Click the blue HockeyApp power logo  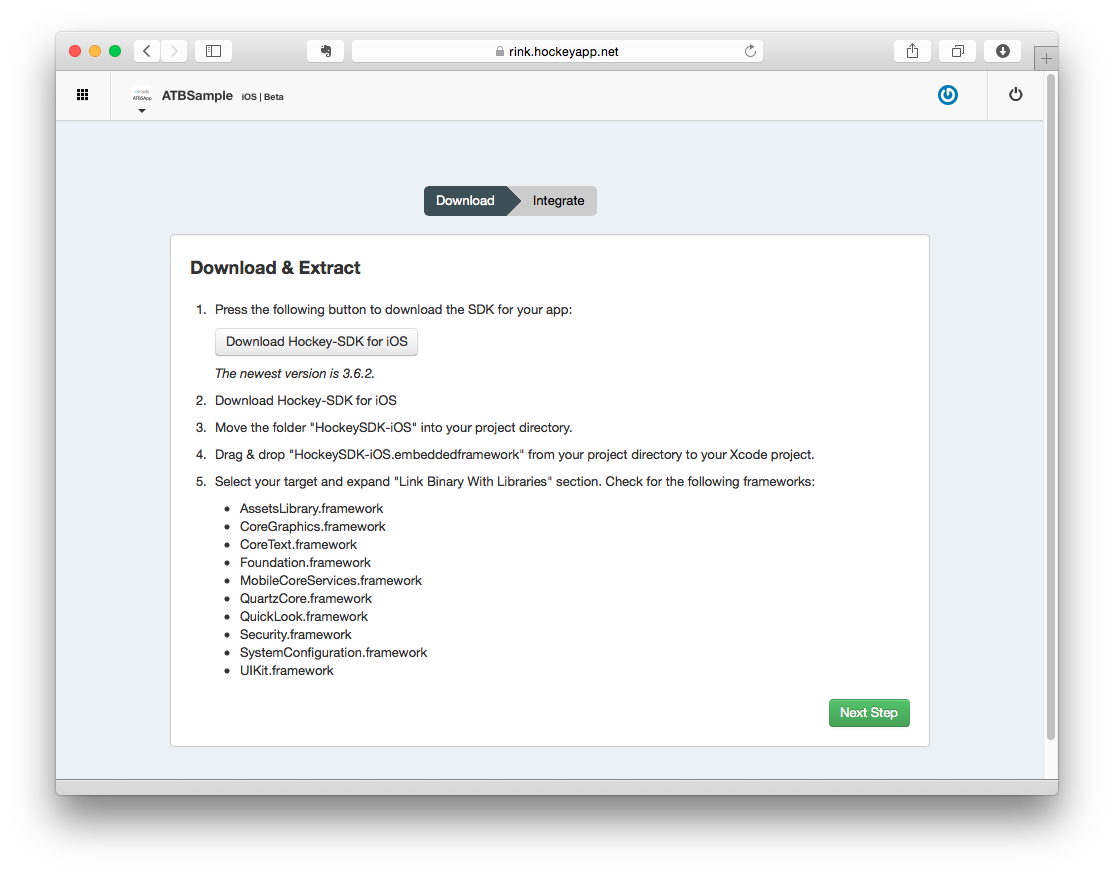tap(948, 95)
